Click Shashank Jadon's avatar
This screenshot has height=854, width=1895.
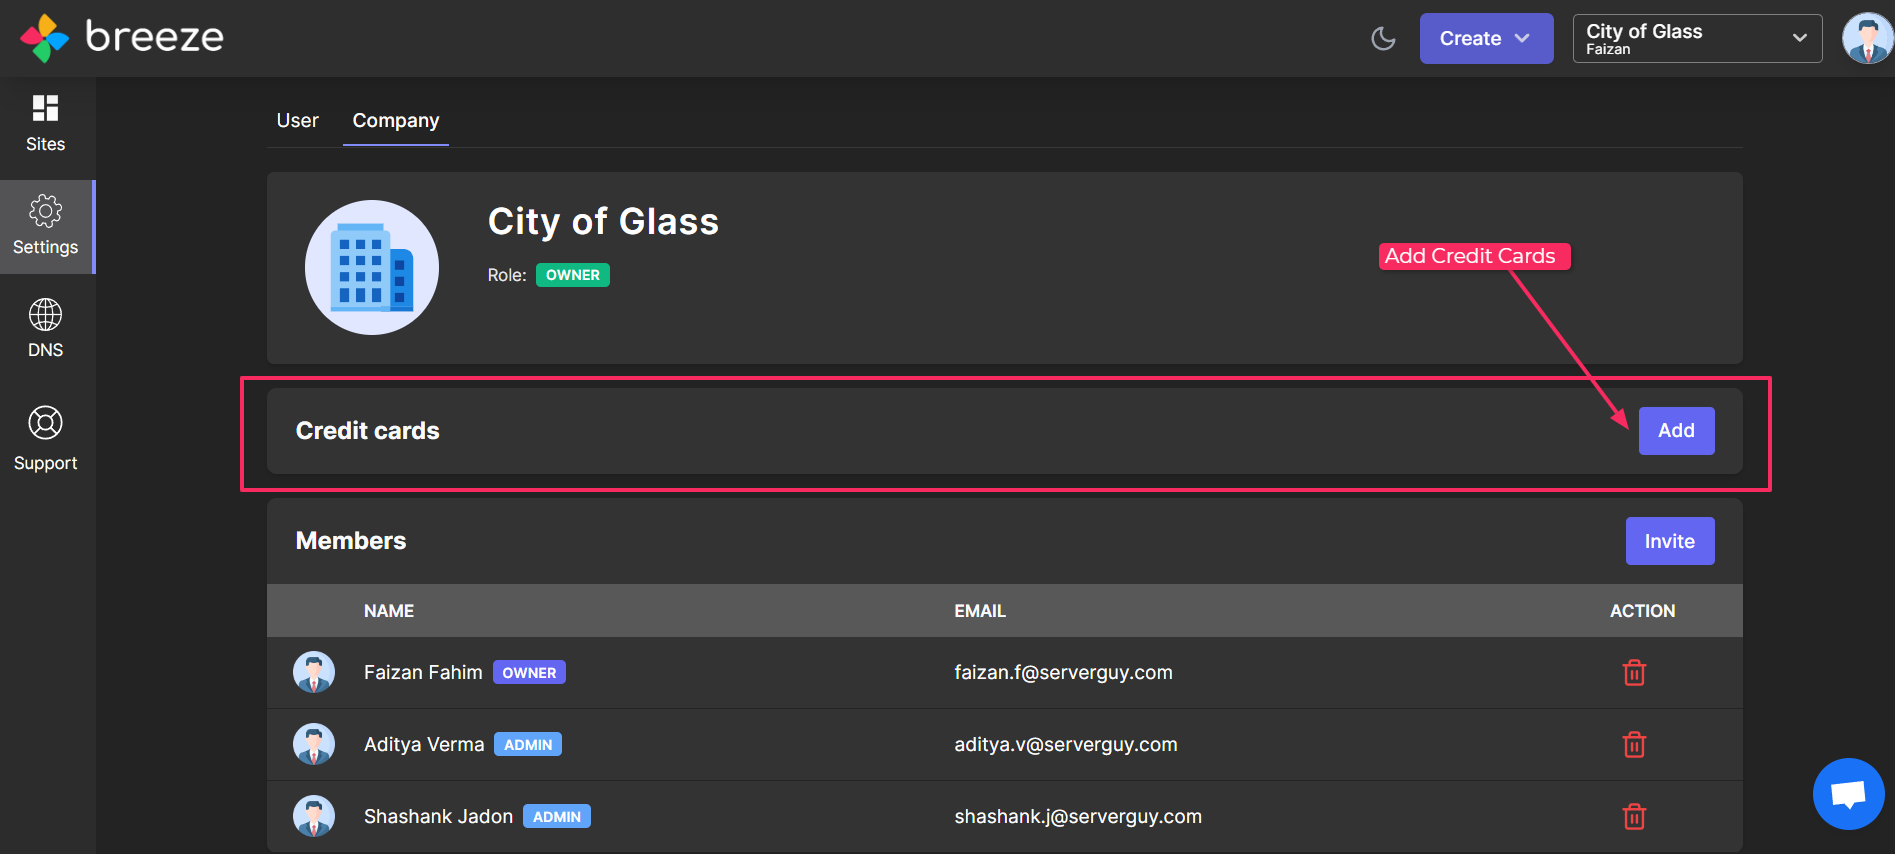pyautogui.click(x=314, y=816)
